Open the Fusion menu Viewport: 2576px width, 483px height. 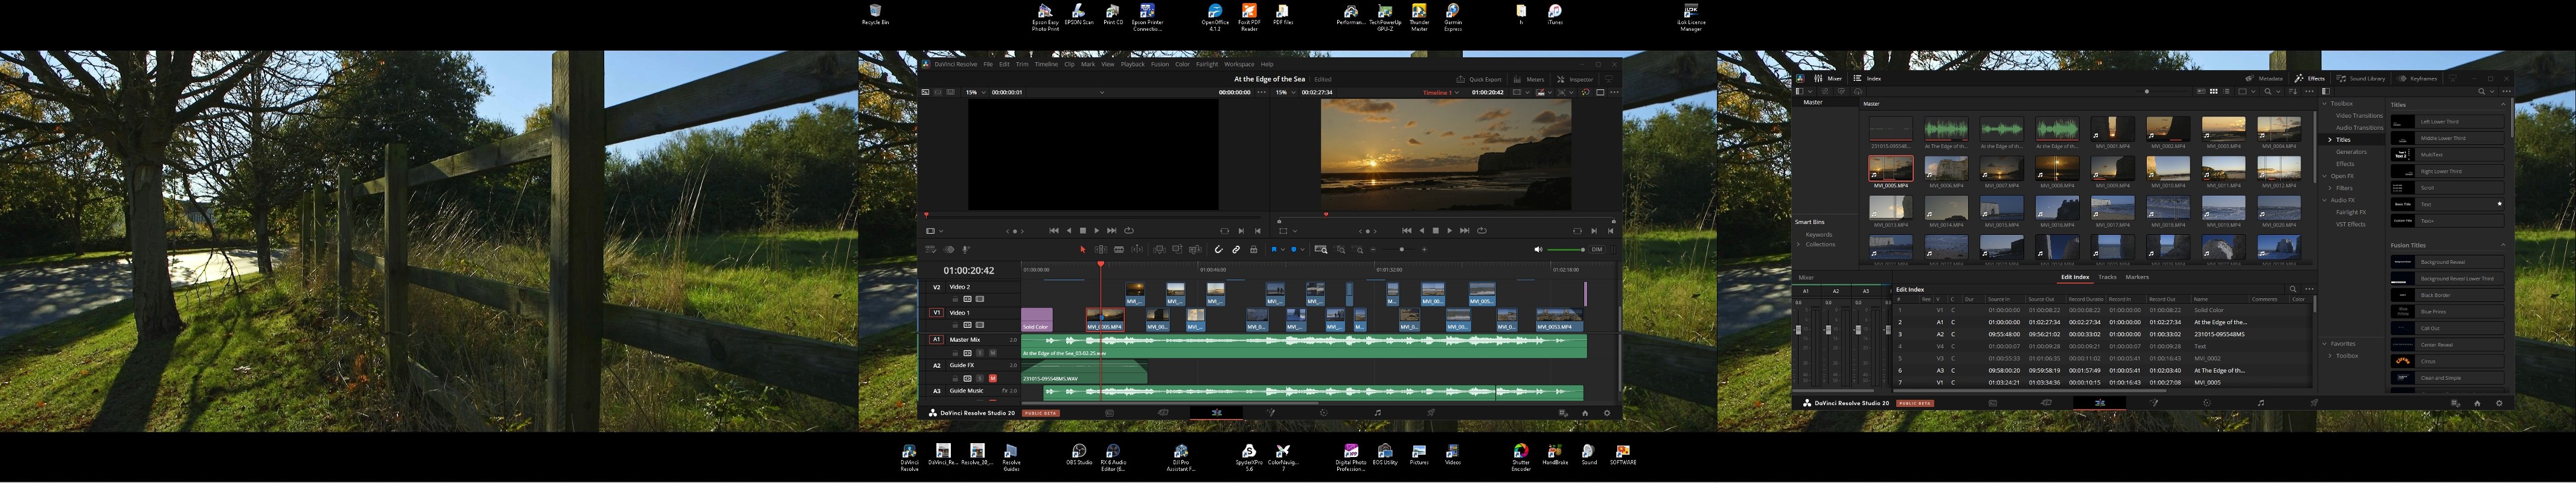1160,64
